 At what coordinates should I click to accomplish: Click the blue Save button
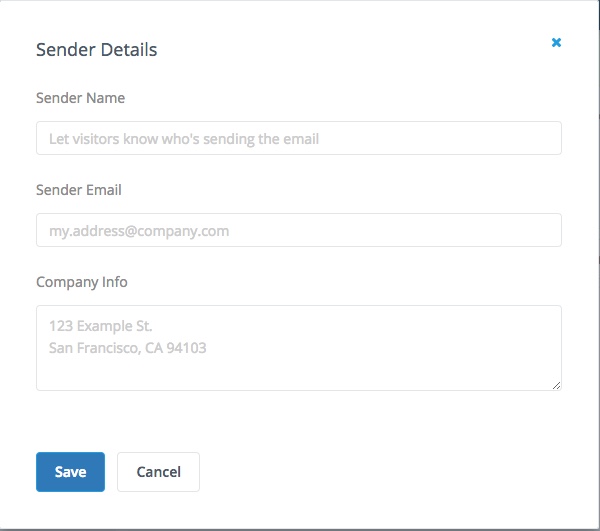[70, 472]
